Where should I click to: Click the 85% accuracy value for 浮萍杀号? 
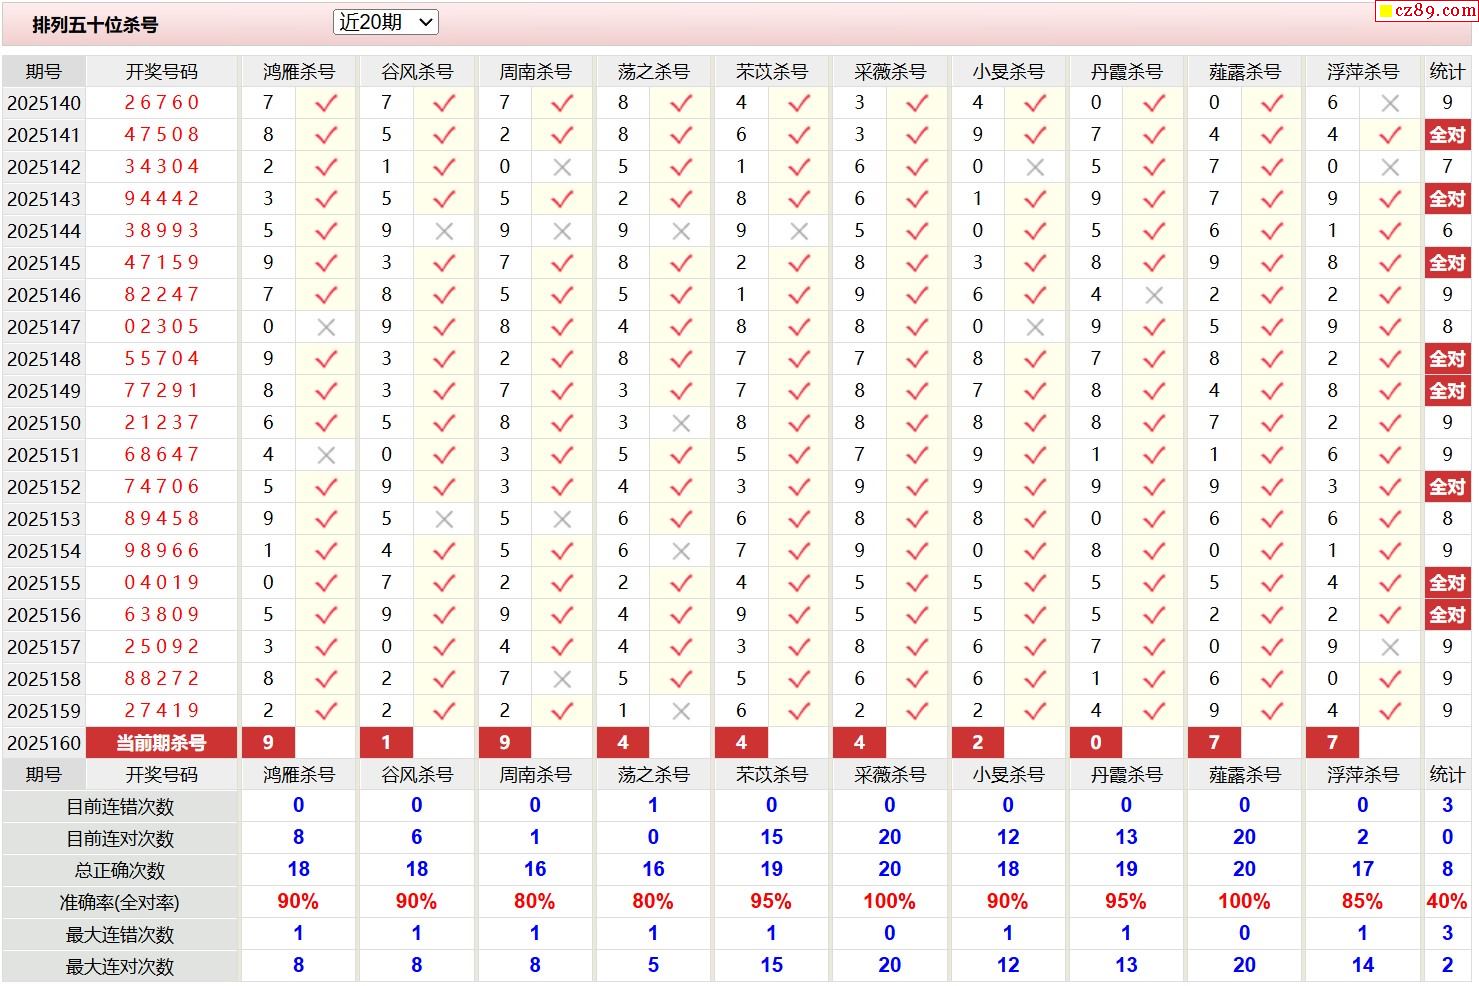point(1362,902)
